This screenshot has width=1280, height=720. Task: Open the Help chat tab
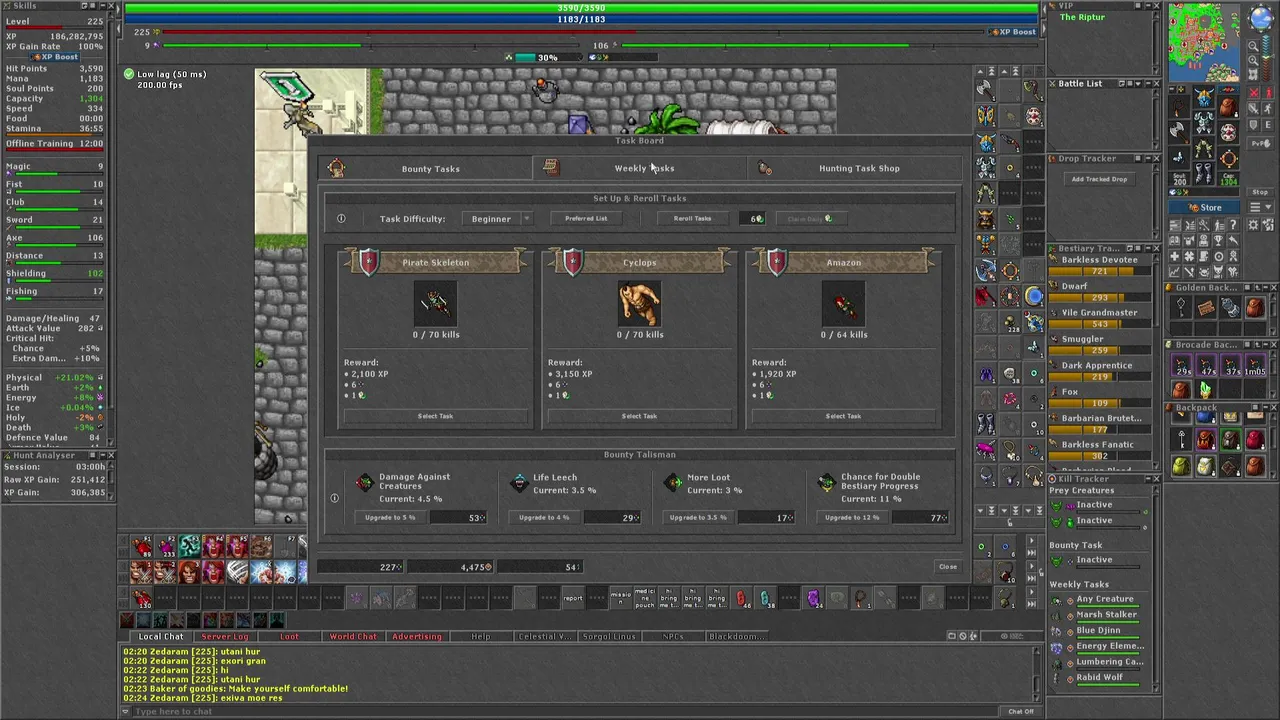pyautogui.click(x=481, y=636)
